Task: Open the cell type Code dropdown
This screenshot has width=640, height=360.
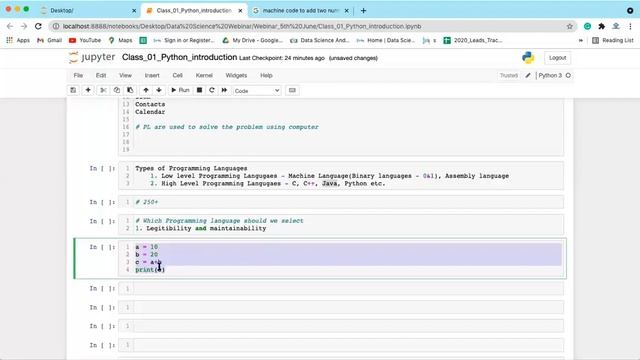Action: coord(257,91)
